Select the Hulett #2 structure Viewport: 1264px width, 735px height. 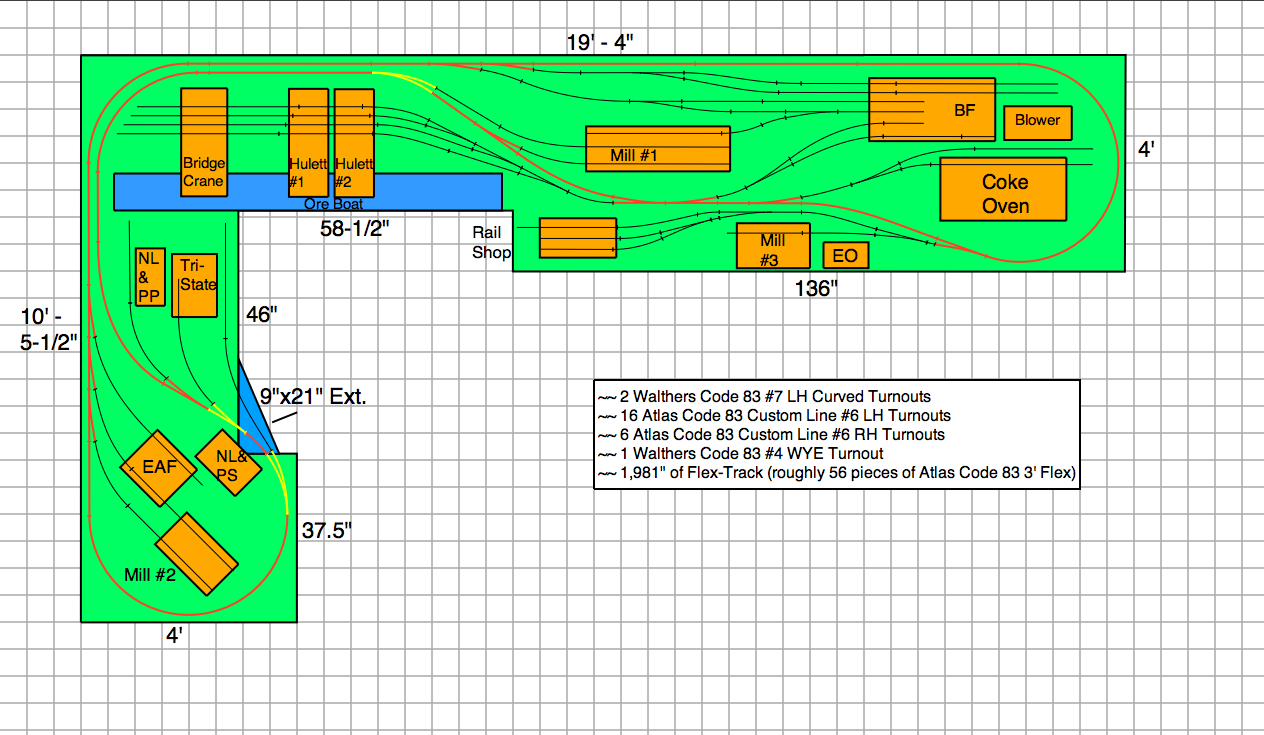tap(354, 143)
